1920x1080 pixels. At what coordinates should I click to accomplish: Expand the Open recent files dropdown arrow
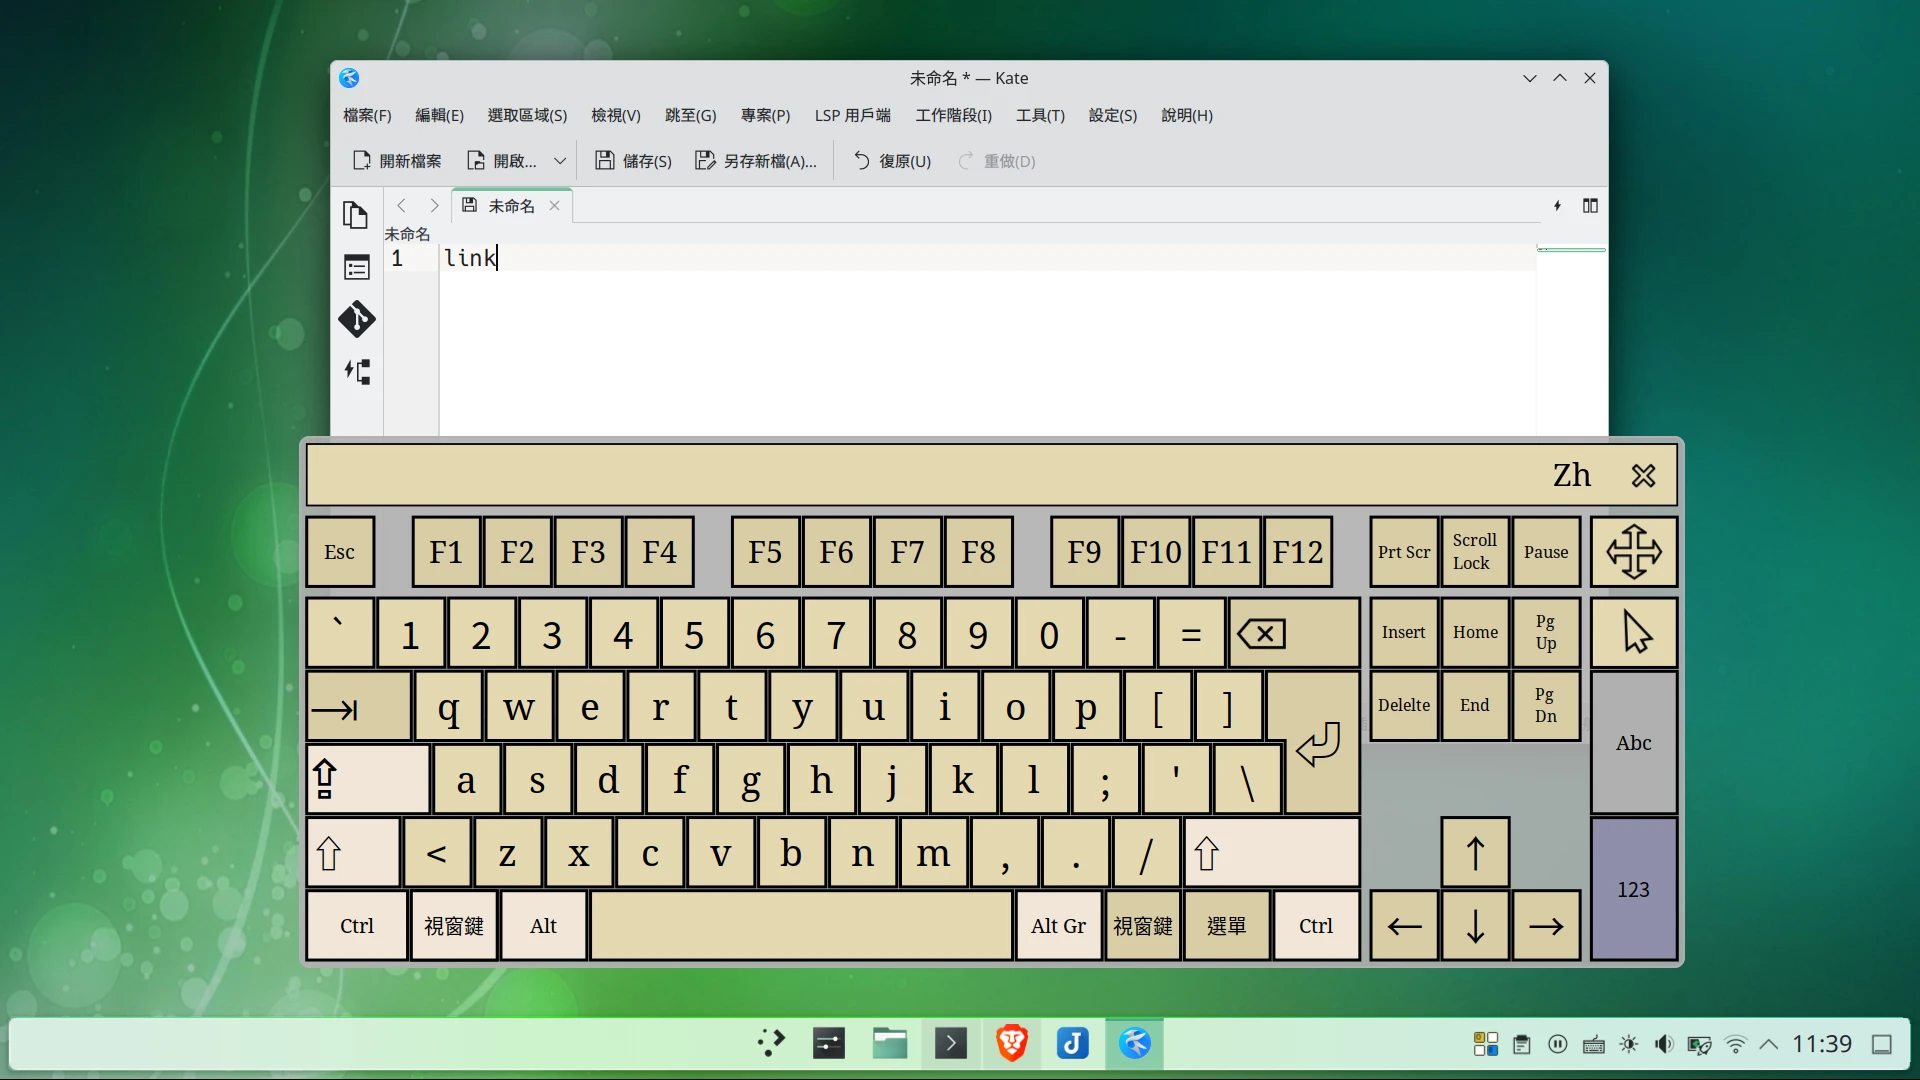(560, 161)
